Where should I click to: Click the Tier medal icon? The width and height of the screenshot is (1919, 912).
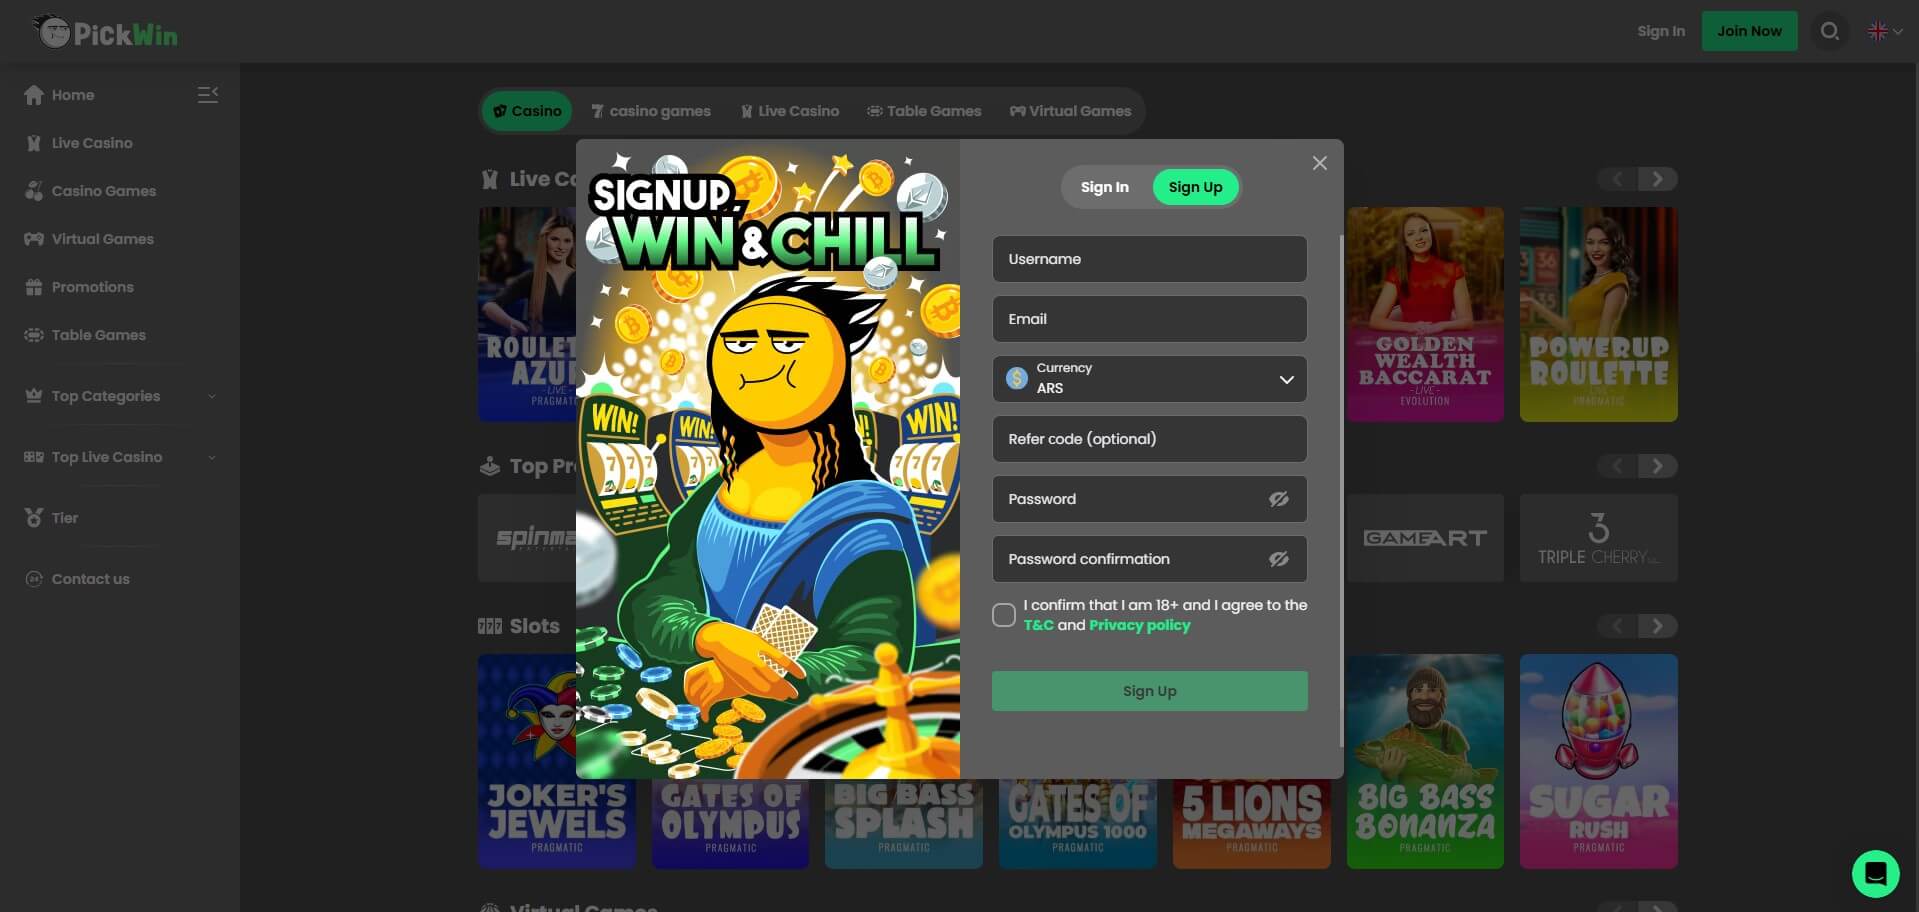pos(33,518)
